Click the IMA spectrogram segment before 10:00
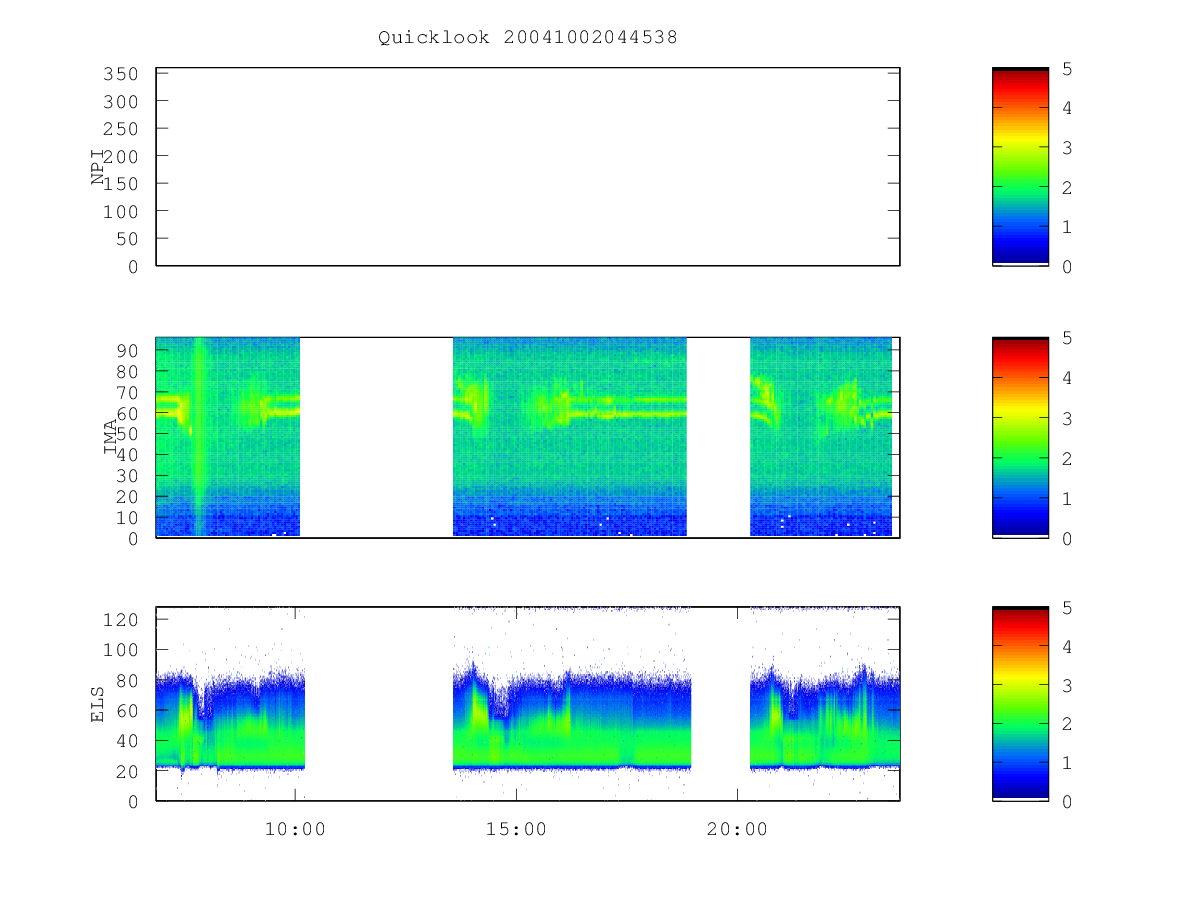 (x=228, y=437)
